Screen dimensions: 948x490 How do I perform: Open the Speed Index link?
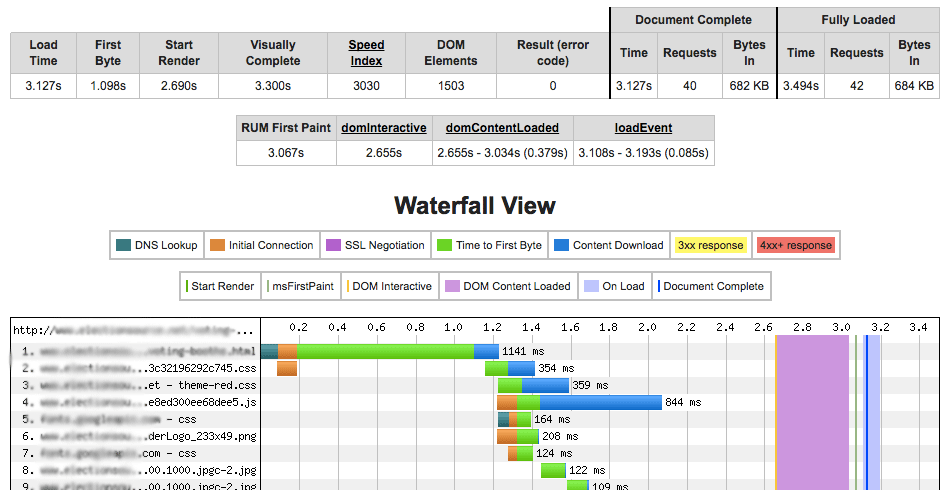pyautogui.click(x=366, y=53)
